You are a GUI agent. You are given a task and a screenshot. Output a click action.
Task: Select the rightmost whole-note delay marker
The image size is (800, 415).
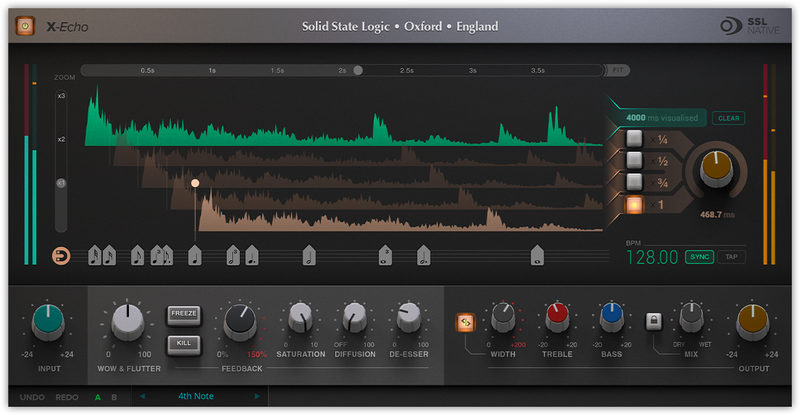(x=538, y=256)
